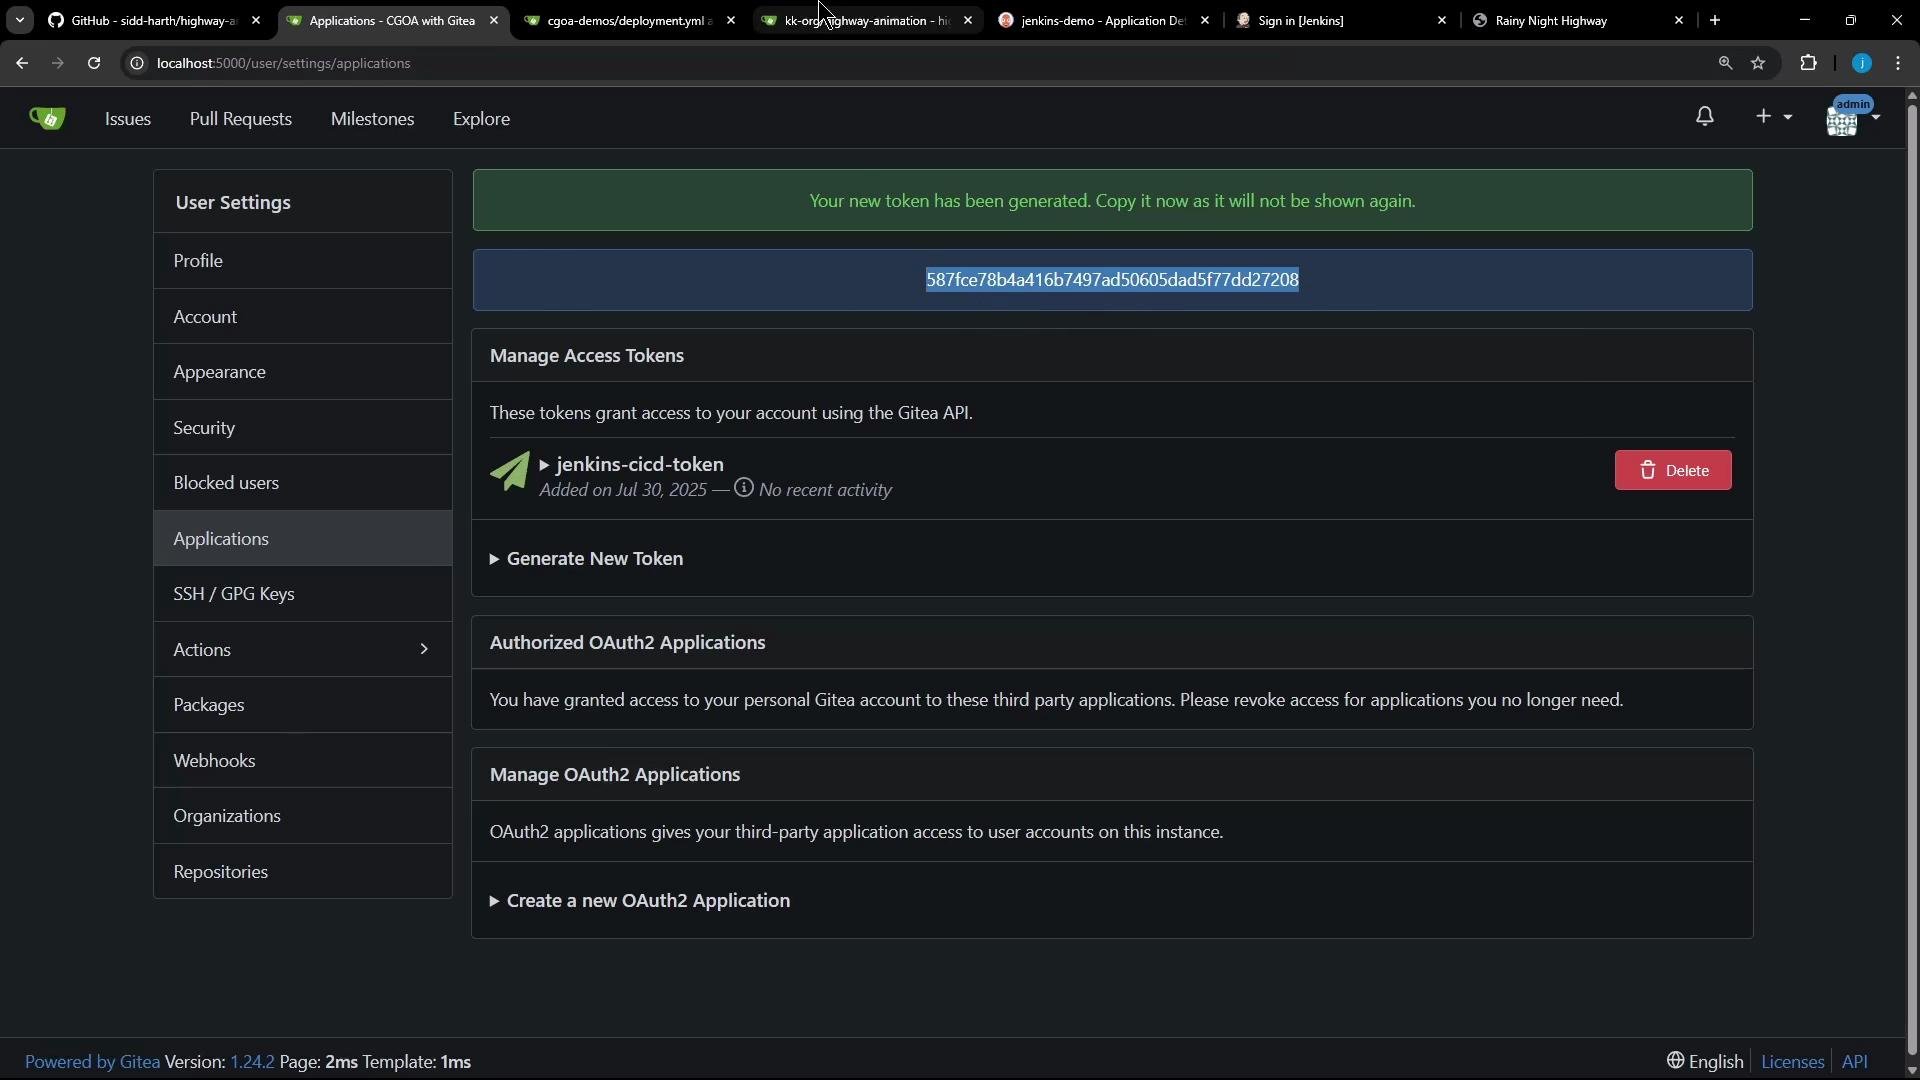
Task: Switch to the cgoa-demos/deployment.yml tab
Action: (629, 20)
